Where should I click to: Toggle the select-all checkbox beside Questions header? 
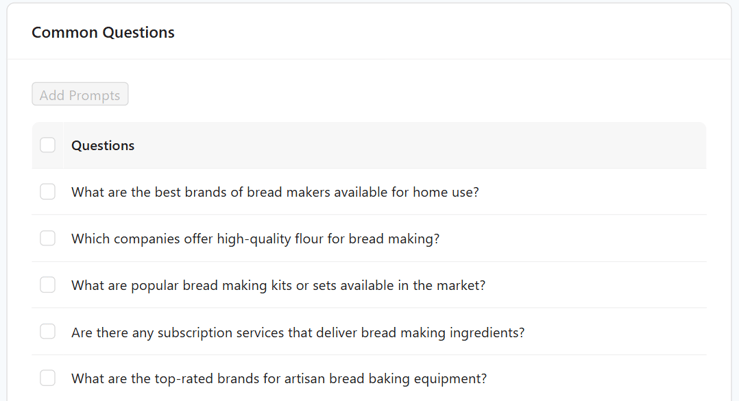tap(48, 145)
